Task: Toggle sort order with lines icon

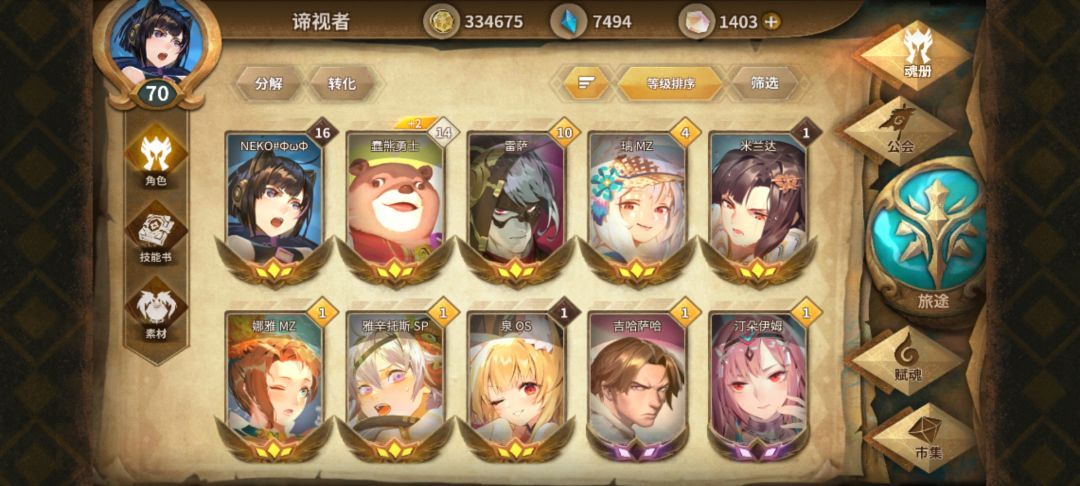Action: pyautogui.click(x=586, y=83)
